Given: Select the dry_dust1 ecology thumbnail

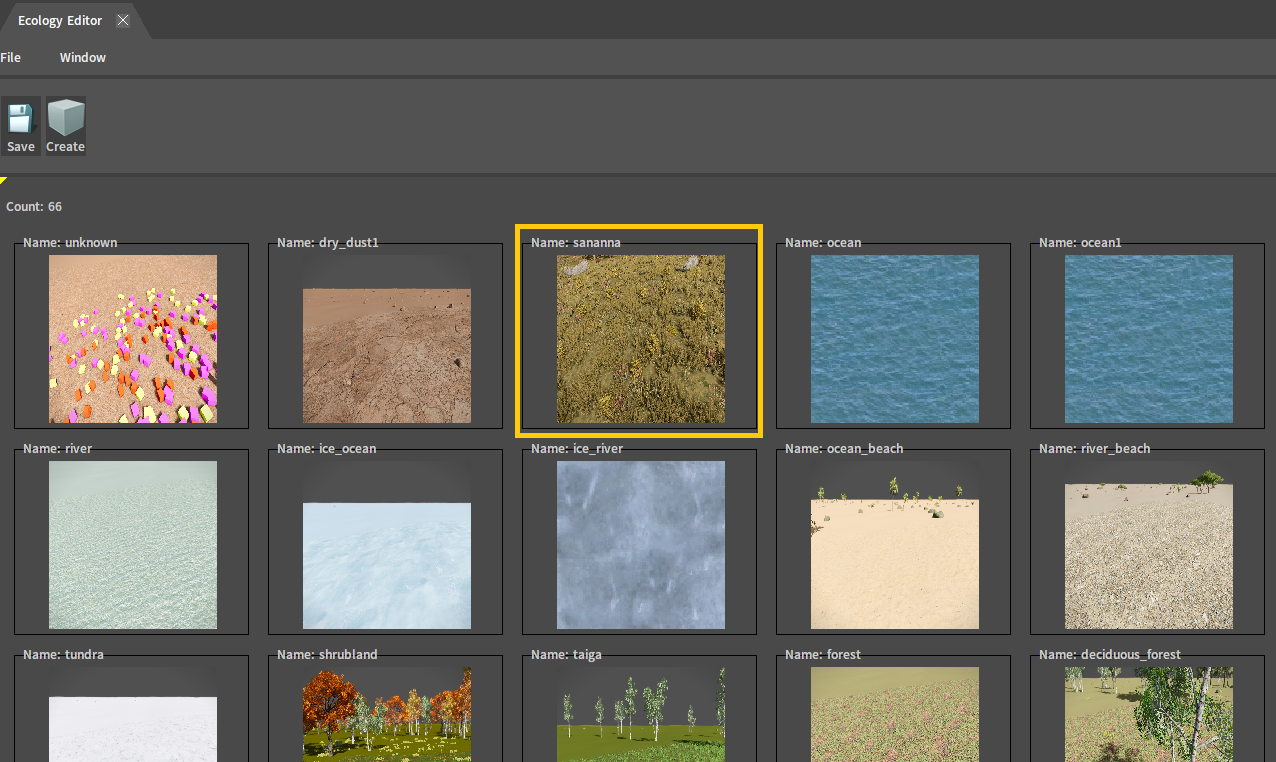Looking at the screenshot, I should (387, 355).
